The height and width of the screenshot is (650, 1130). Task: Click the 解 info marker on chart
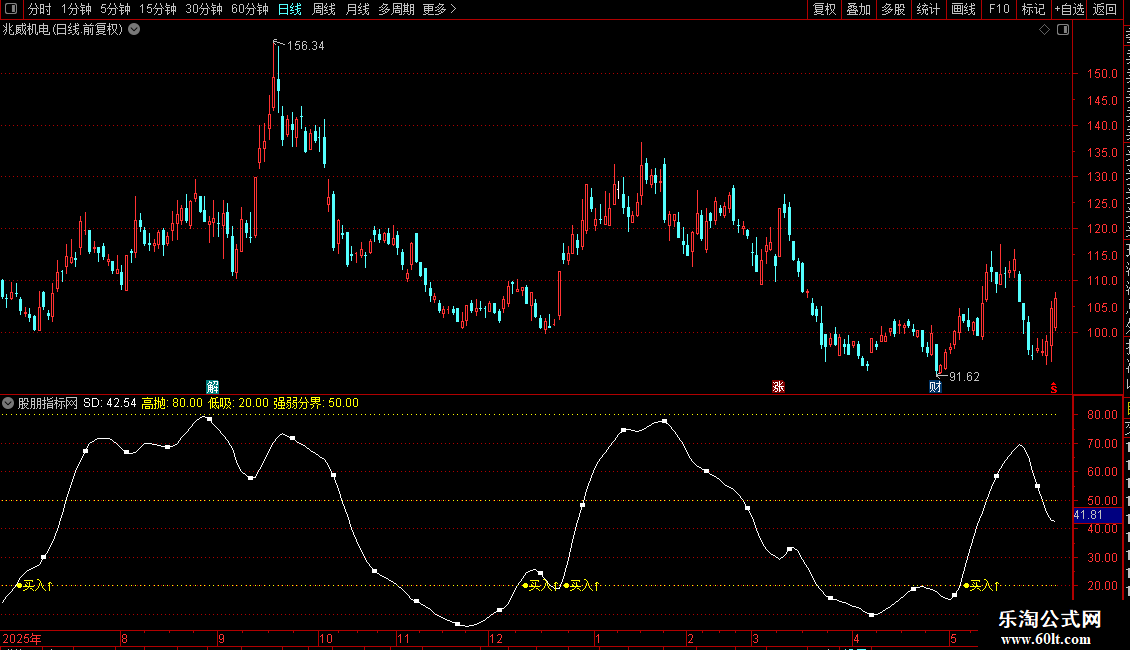[213, 386]
